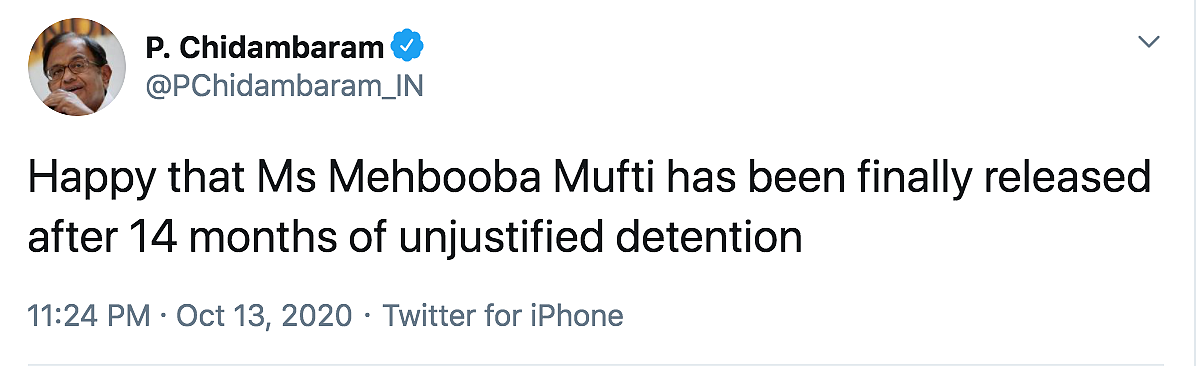Image resolution: width=1198 pixels, height=366 pixels.
Task: Open the tweet options chevron menu
Action: coord(1149,42)
